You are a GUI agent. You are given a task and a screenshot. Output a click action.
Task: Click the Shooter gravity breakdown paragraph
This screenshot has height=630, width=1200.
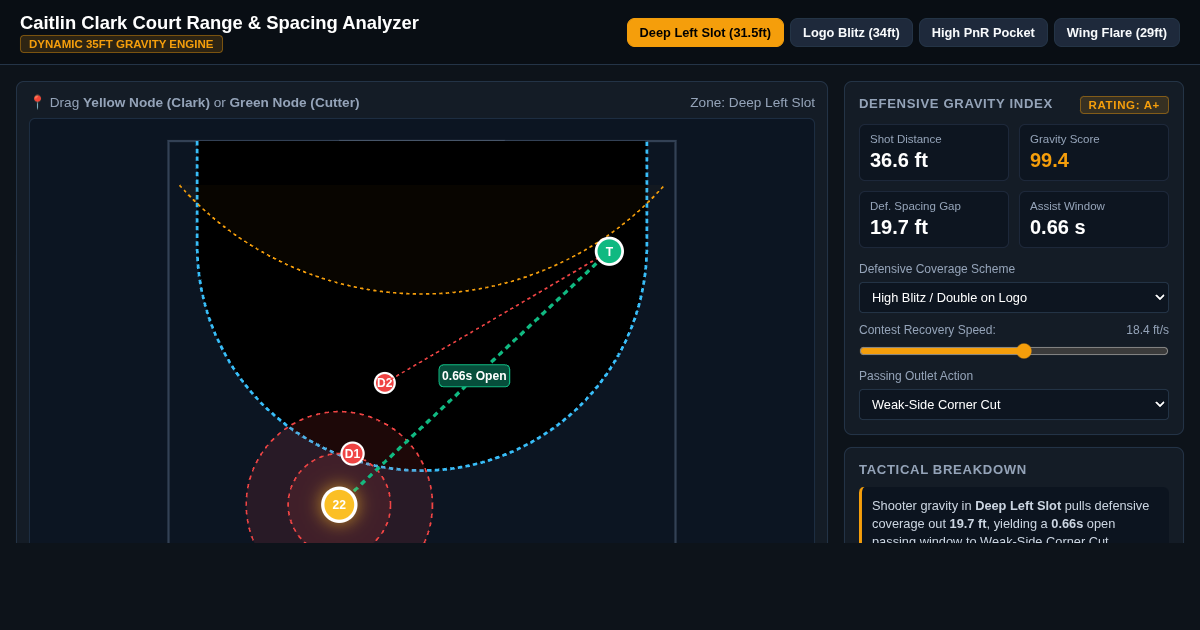(1010, 519)
